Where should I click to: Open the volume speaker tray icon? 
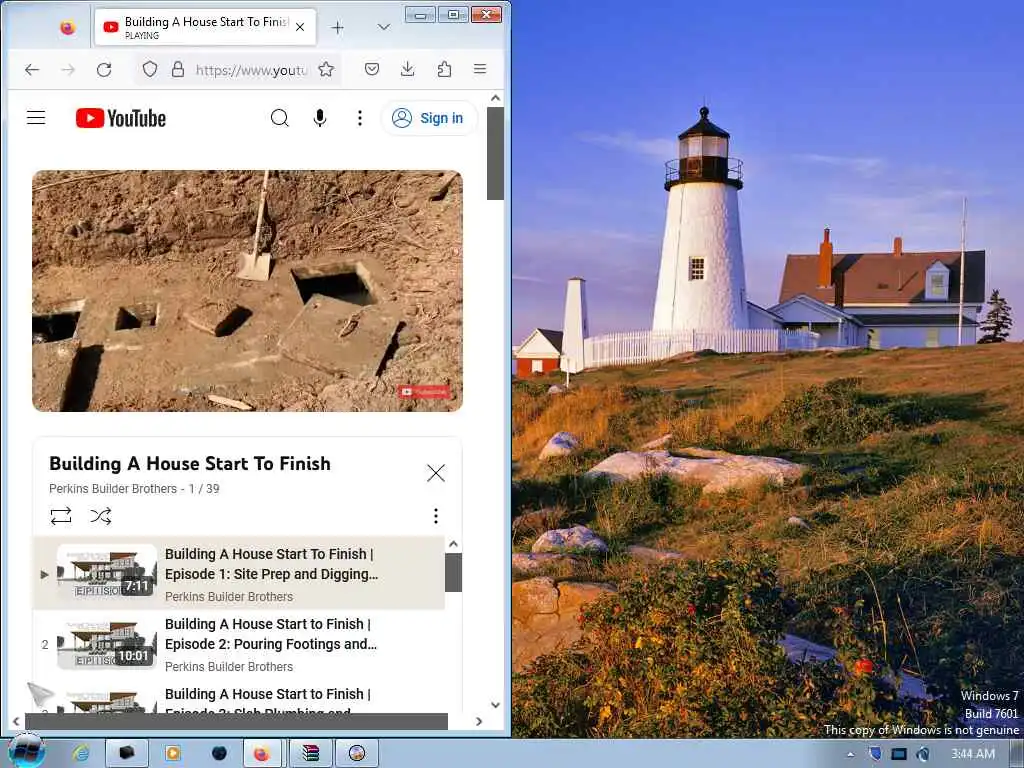pyautogui.click(x=923, y=754)
